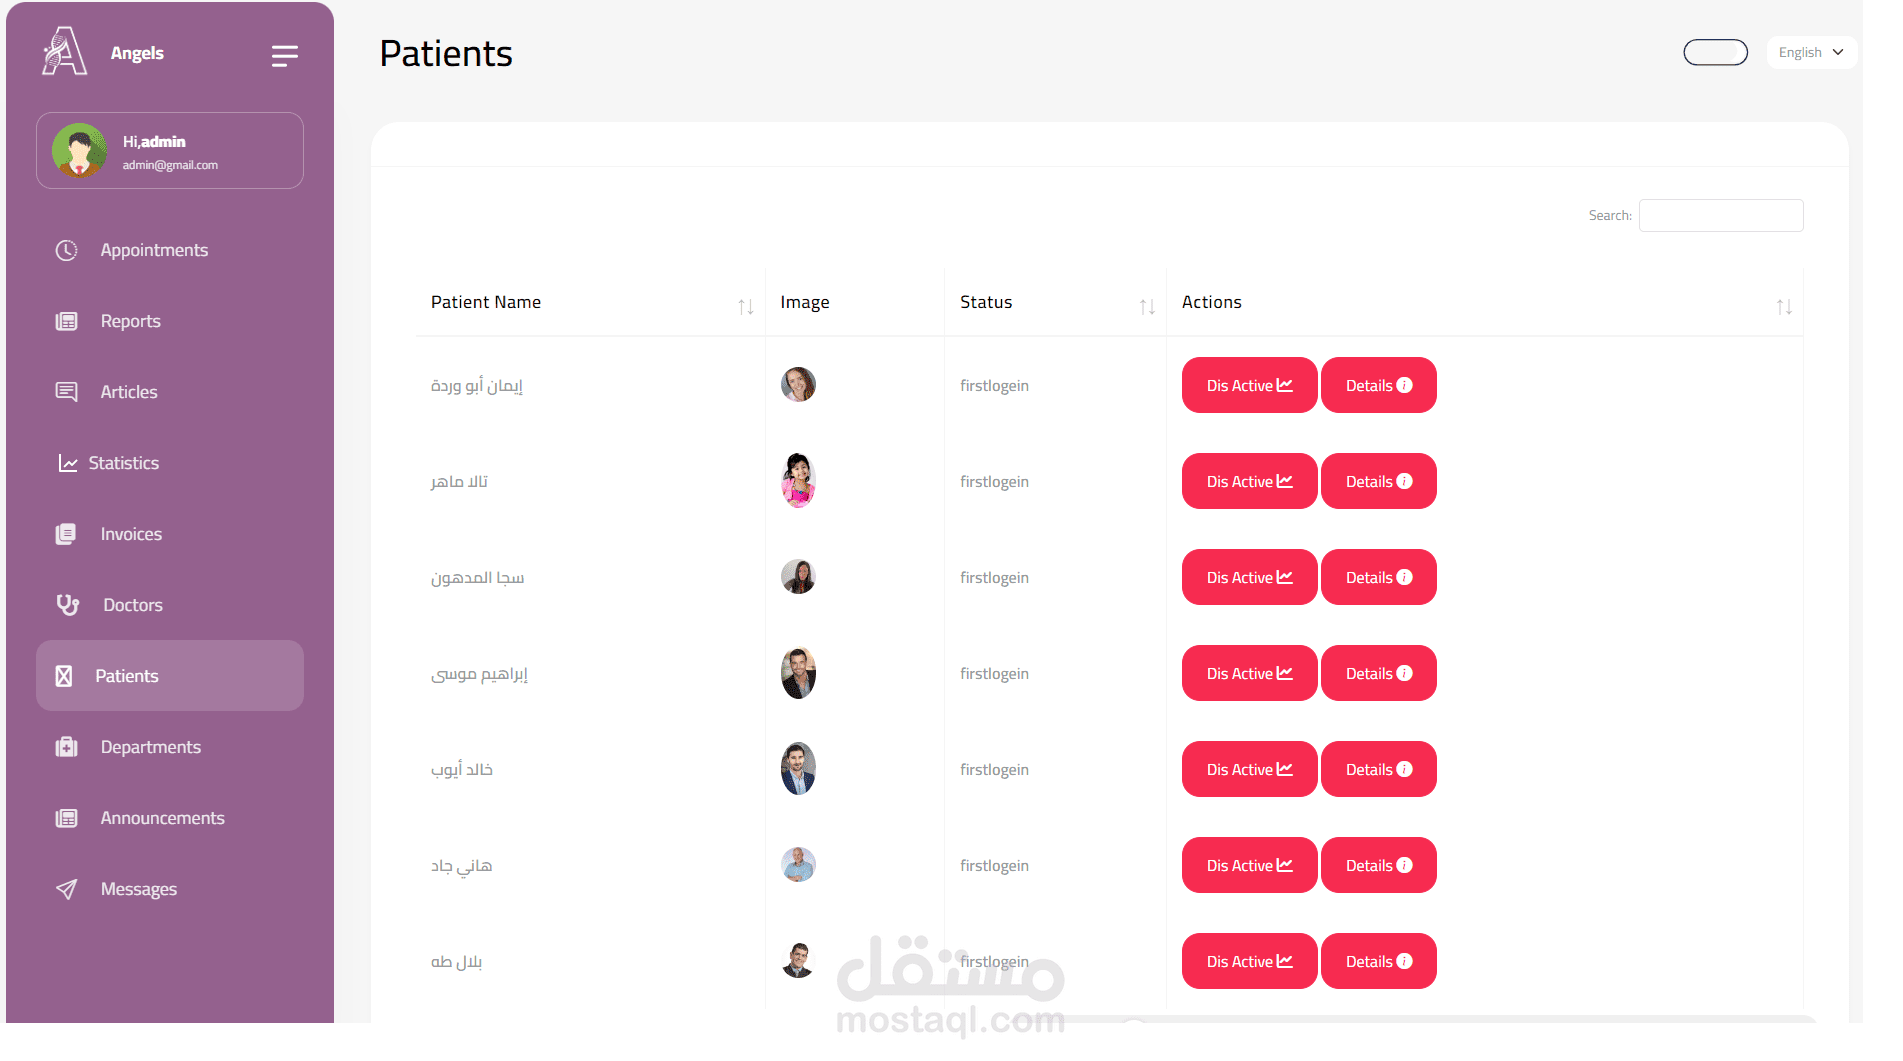Click the Angels logo icon
Image resolution: width=1903 pixels, height=1061 pixels.
tap(65, 52)
